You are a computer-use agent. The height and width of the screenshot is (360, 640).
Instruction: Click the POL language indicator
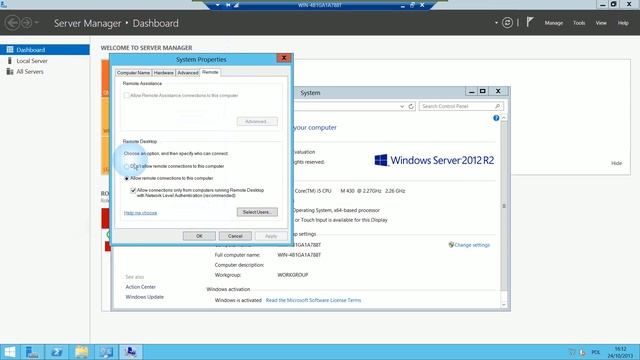(x=596, y=352)
